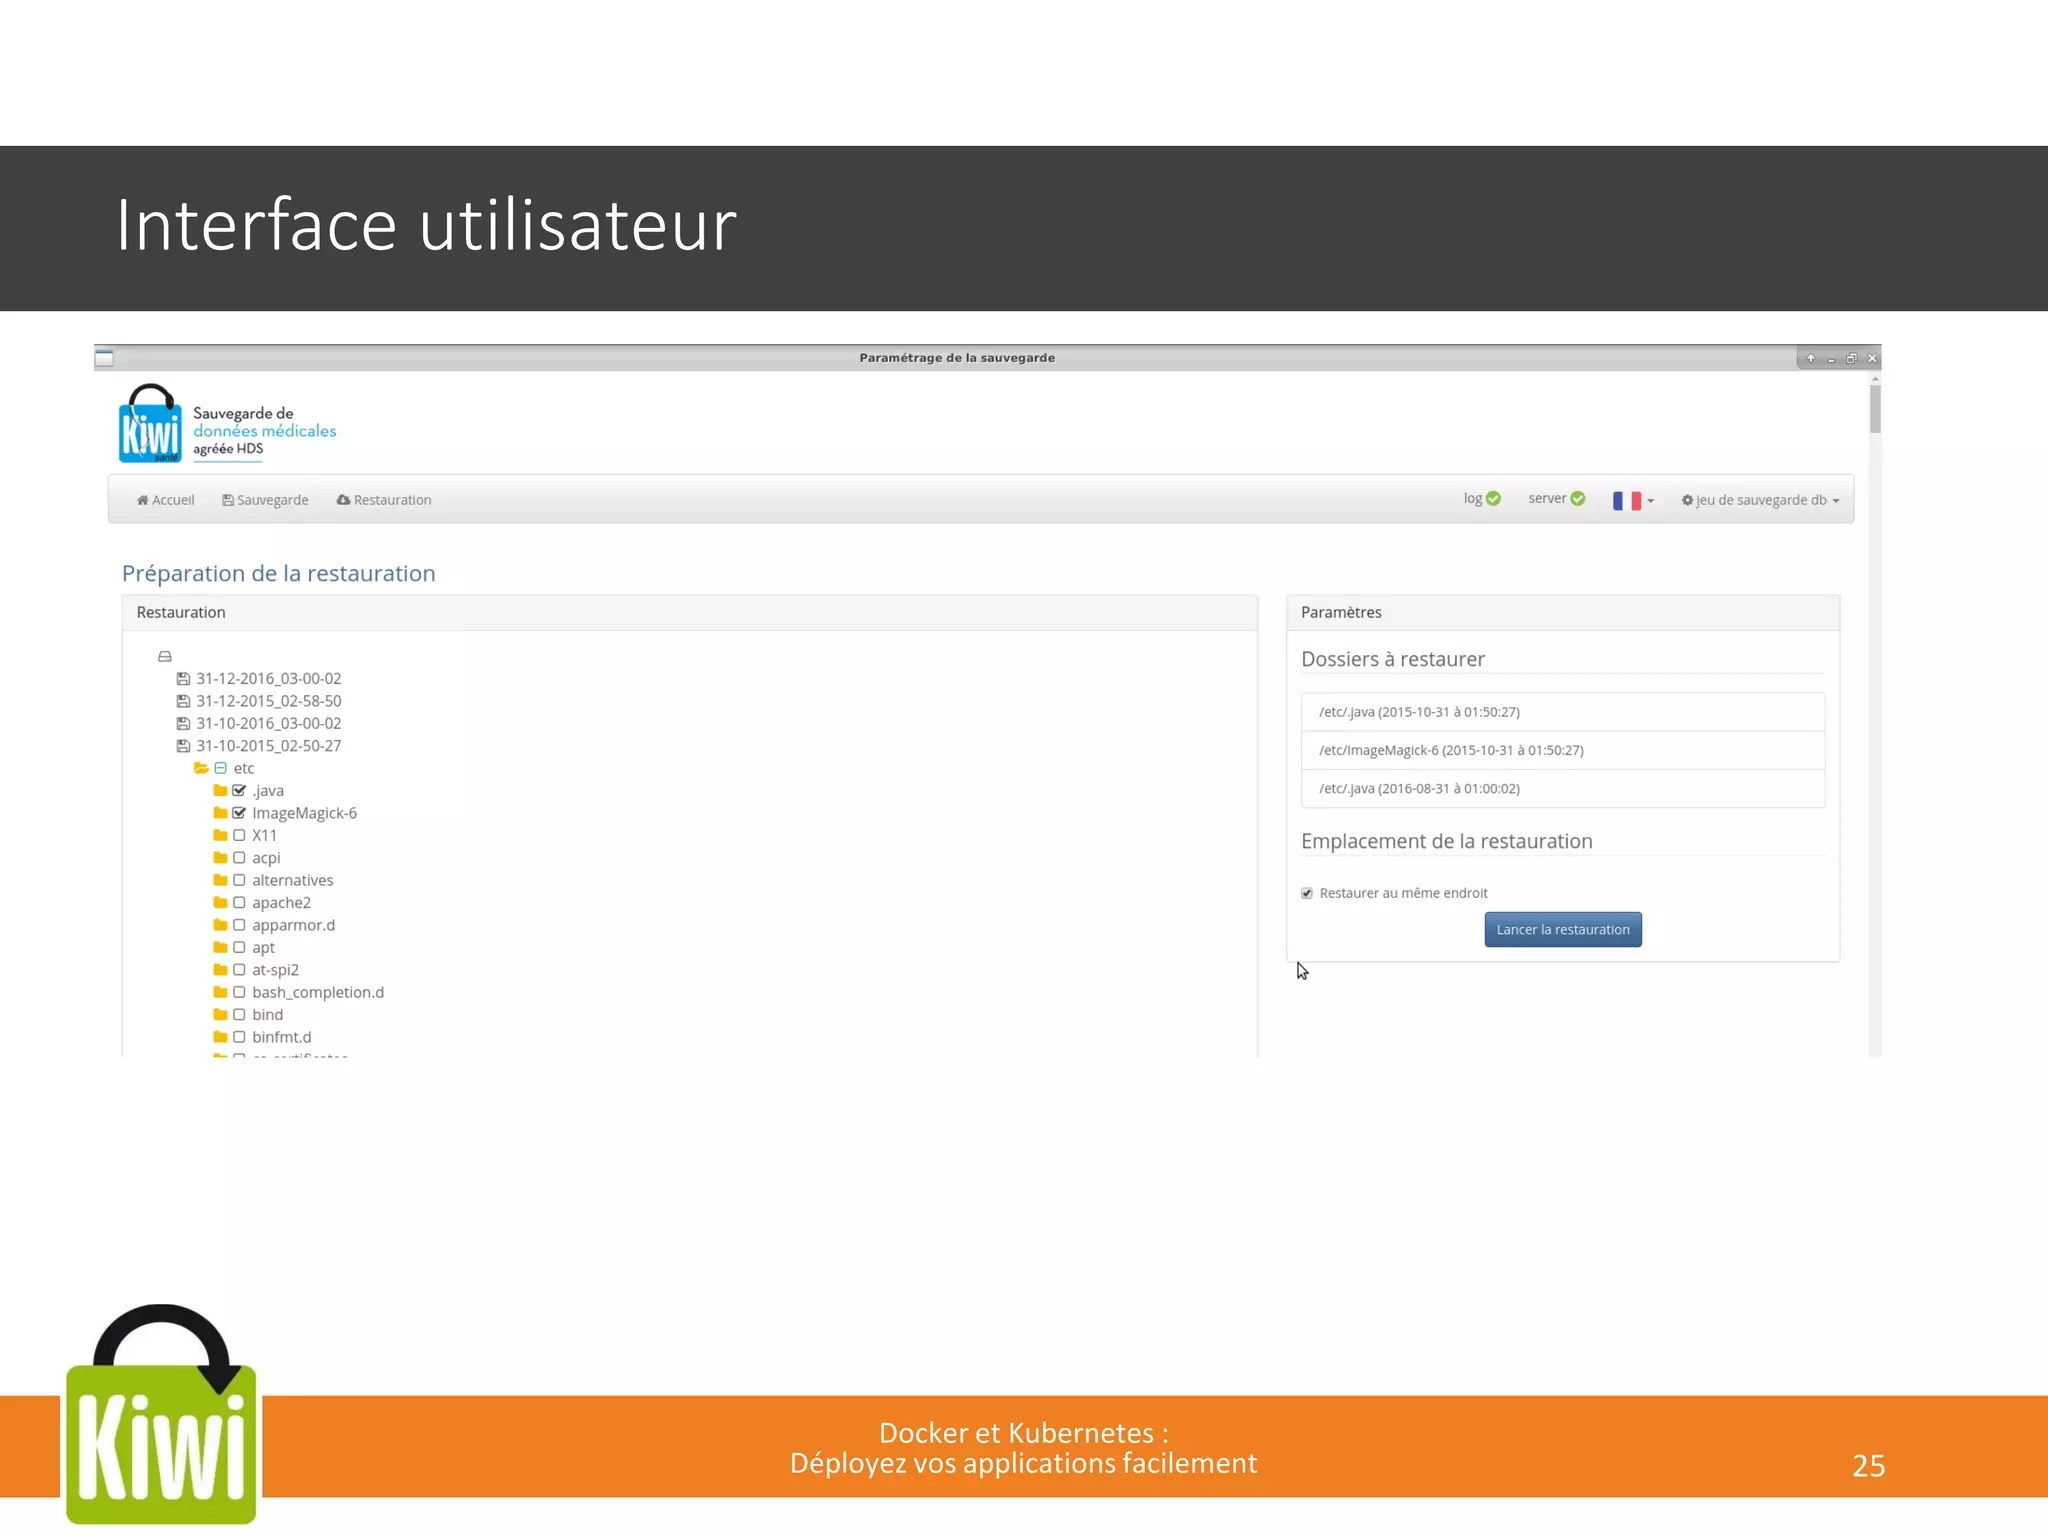Viewport: 2048px width, 1536px height.
Task: Click the folder icon beside X11
Action: [220, 835]
